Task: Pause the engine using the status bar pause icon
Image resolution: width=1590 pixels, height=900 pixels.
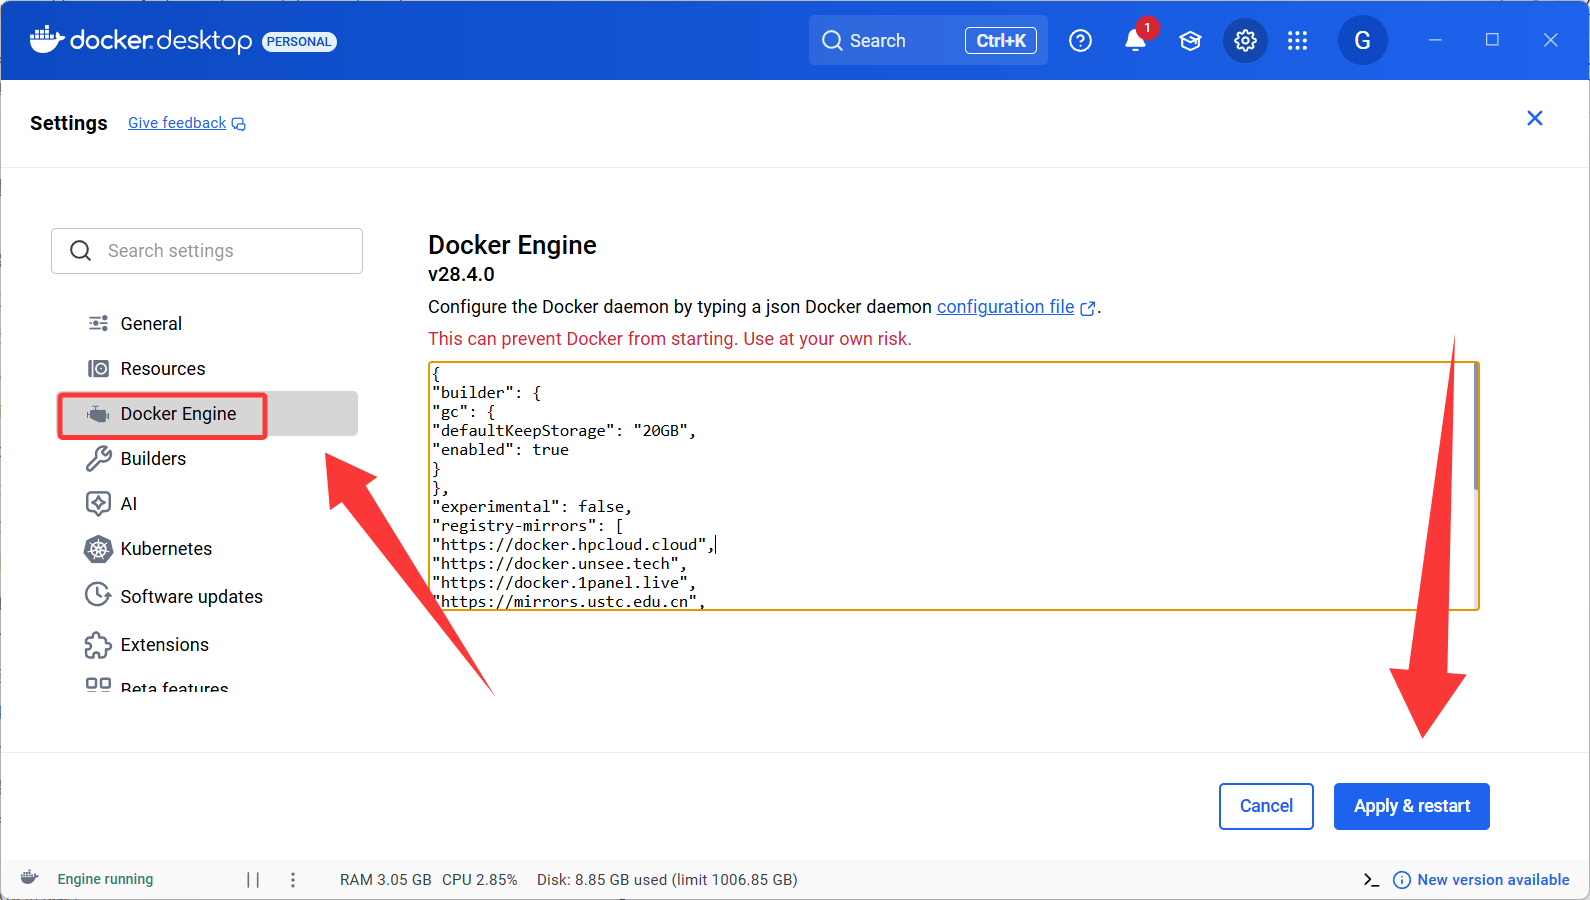Action: tap(253, 880)
